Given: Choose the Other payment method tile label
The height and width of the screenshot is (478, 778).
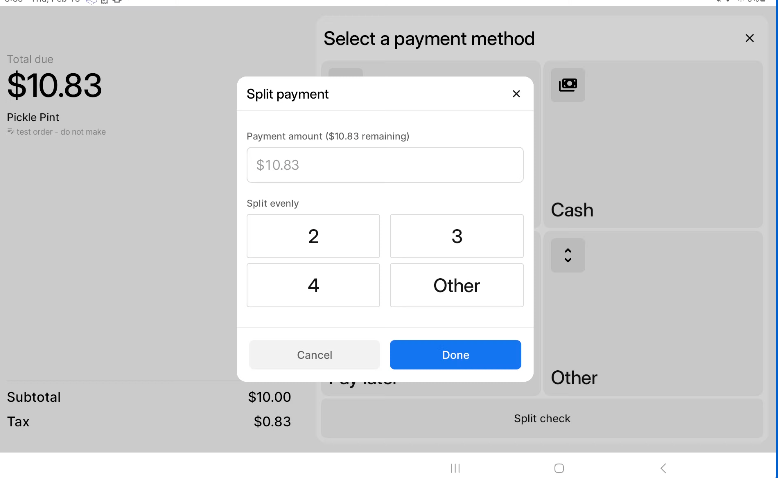Looking at the screenshot, I should tap(574, 378).
